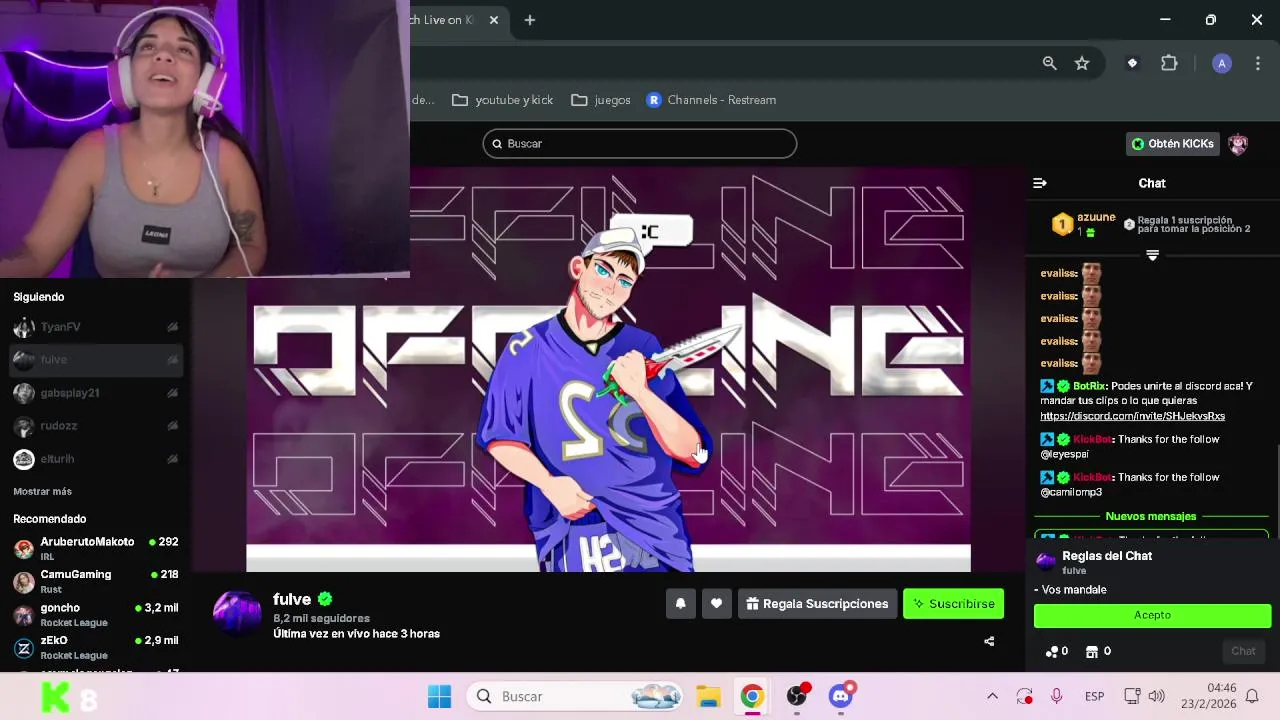1280x720 pixels.
Task: Open the Chrome extensions puzzle icon
Action: 1169,63
